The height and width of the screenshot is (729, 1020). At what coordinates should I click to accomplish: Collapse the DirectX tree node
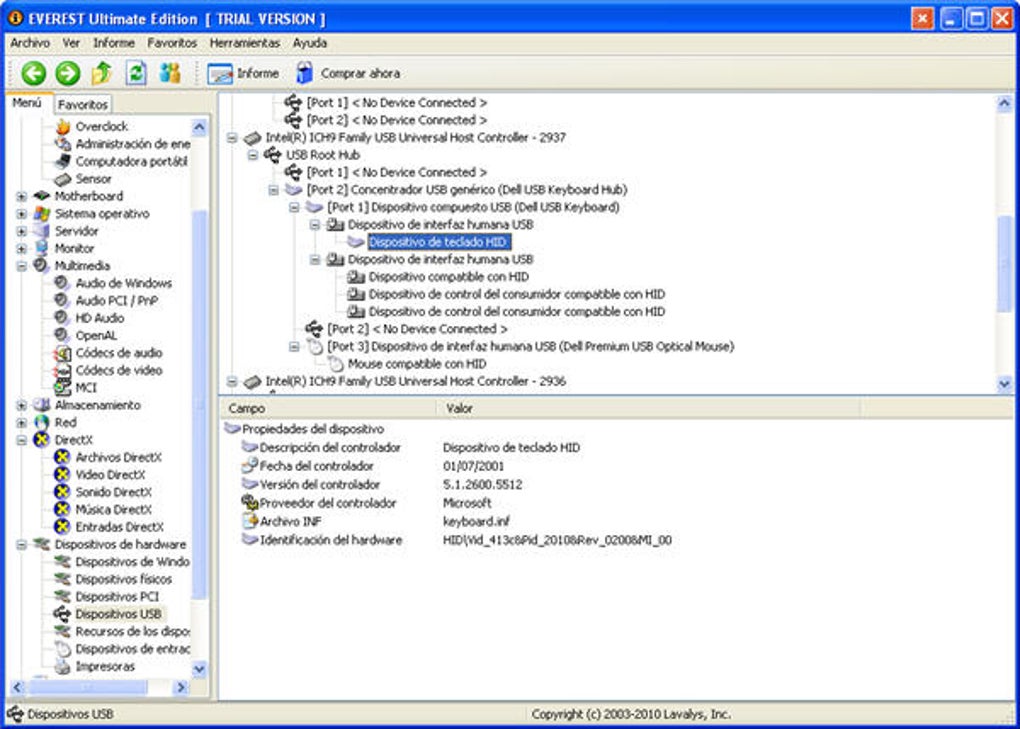[21, 440]
